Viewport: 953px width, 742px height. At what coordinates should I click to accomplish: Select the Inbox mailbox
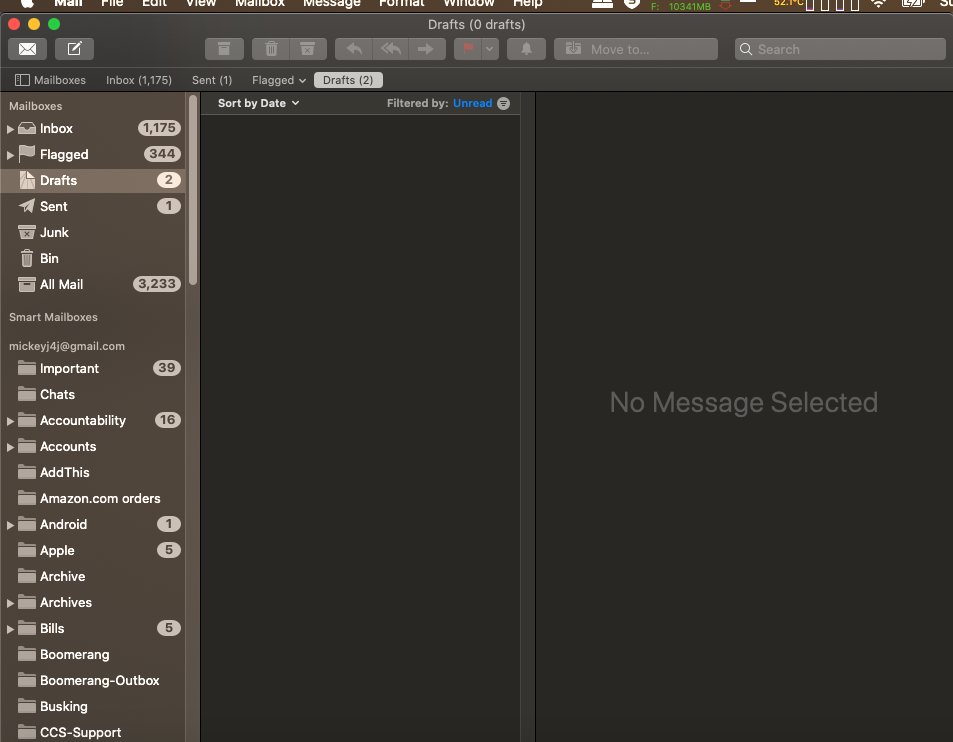pos(93,128)
